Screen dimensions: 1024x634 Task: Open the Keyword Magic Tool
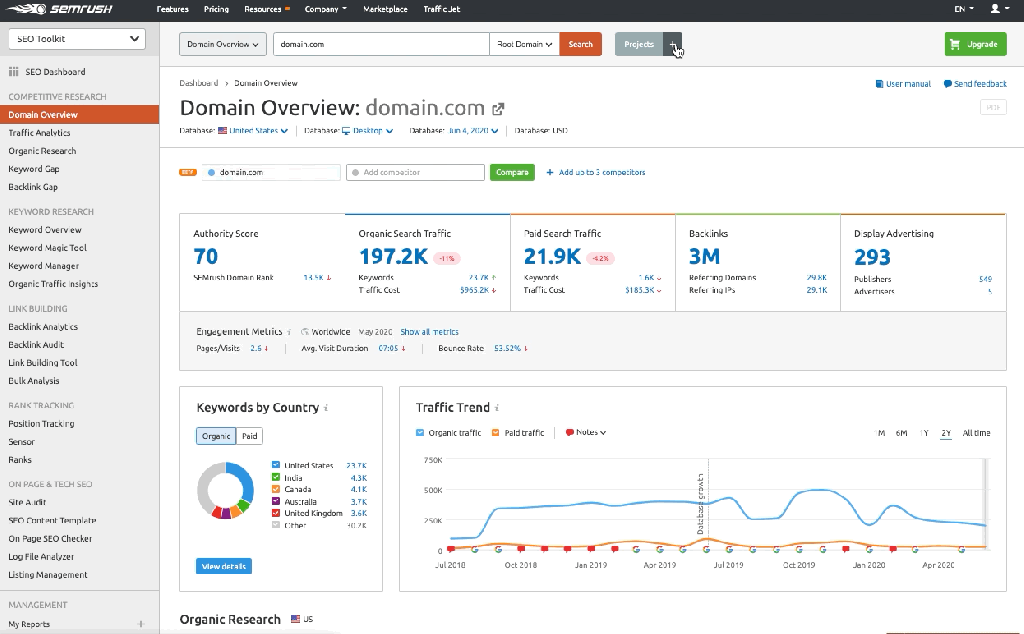coord(46,248)
